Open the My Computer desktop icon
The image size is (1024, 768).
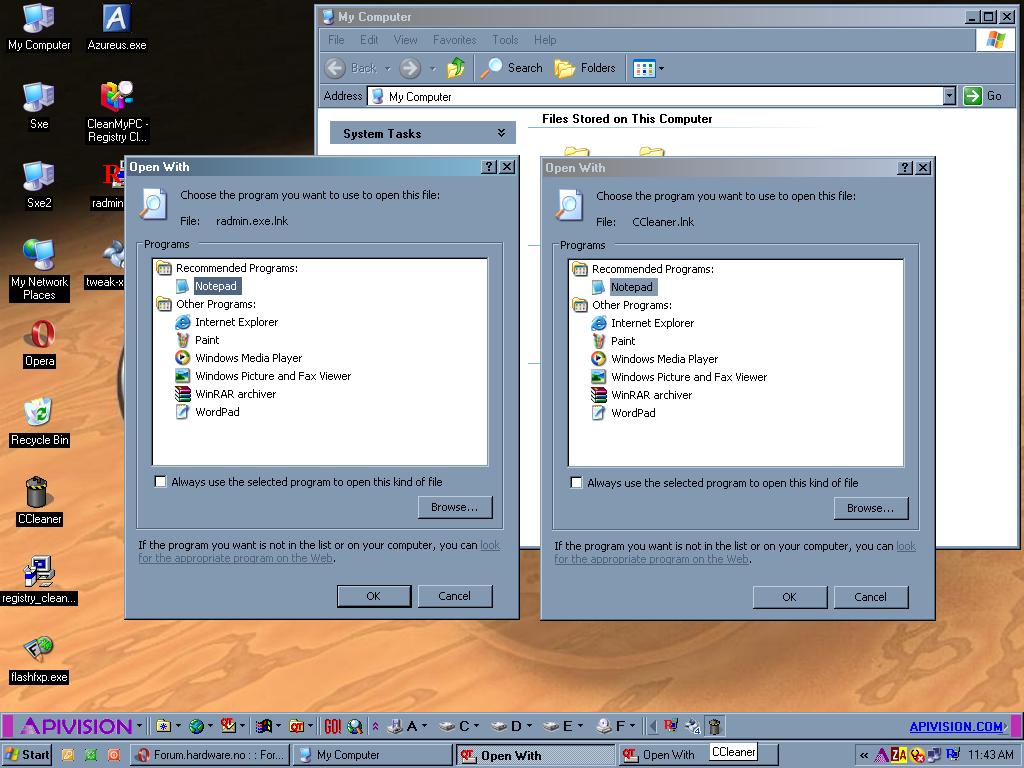39,27
